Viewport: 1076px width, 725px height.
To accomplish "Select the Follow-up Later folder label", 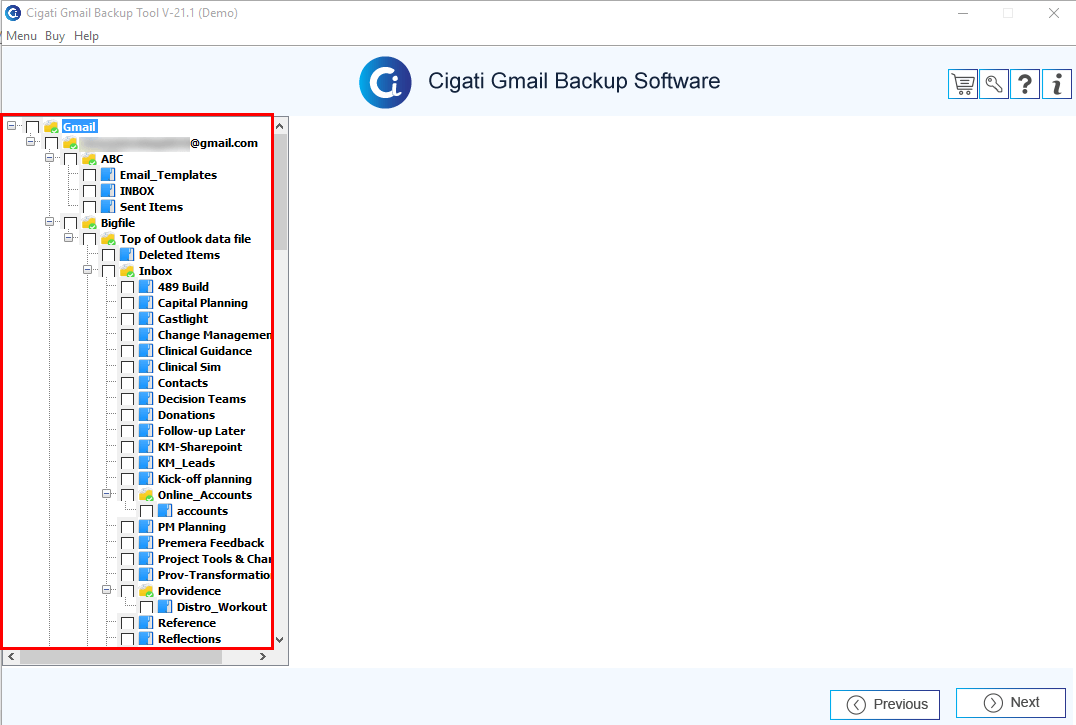I will point(201,431).
